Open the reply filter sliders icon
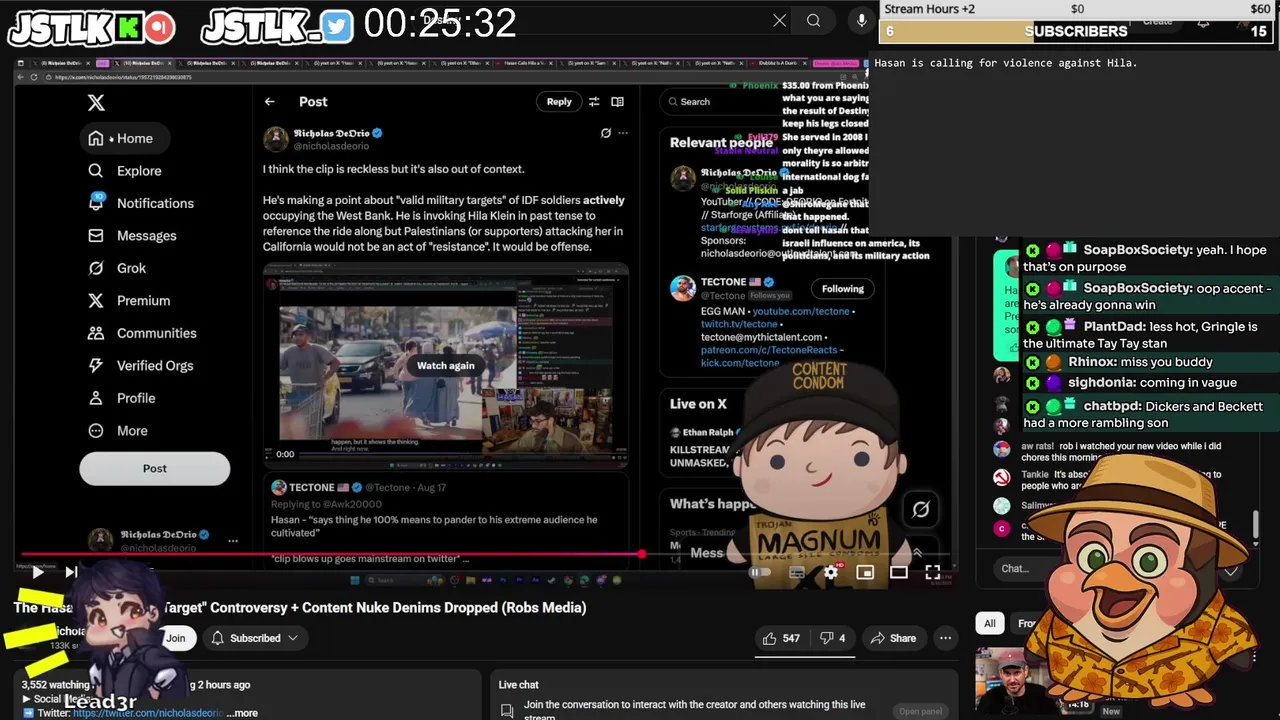This screenshot has height=720, width=1280. pos(594,102)
